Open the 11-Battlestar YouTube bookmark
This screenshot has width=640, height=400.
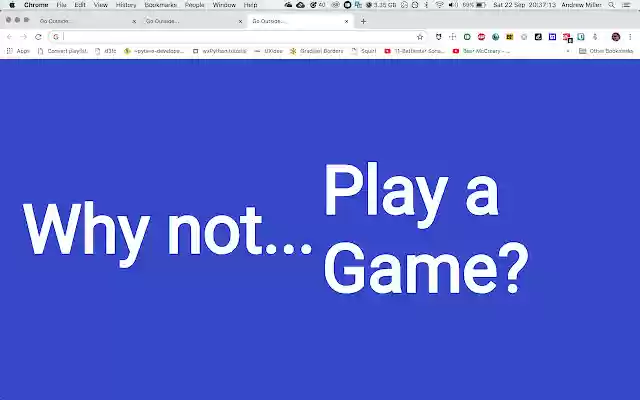point(415,51)
